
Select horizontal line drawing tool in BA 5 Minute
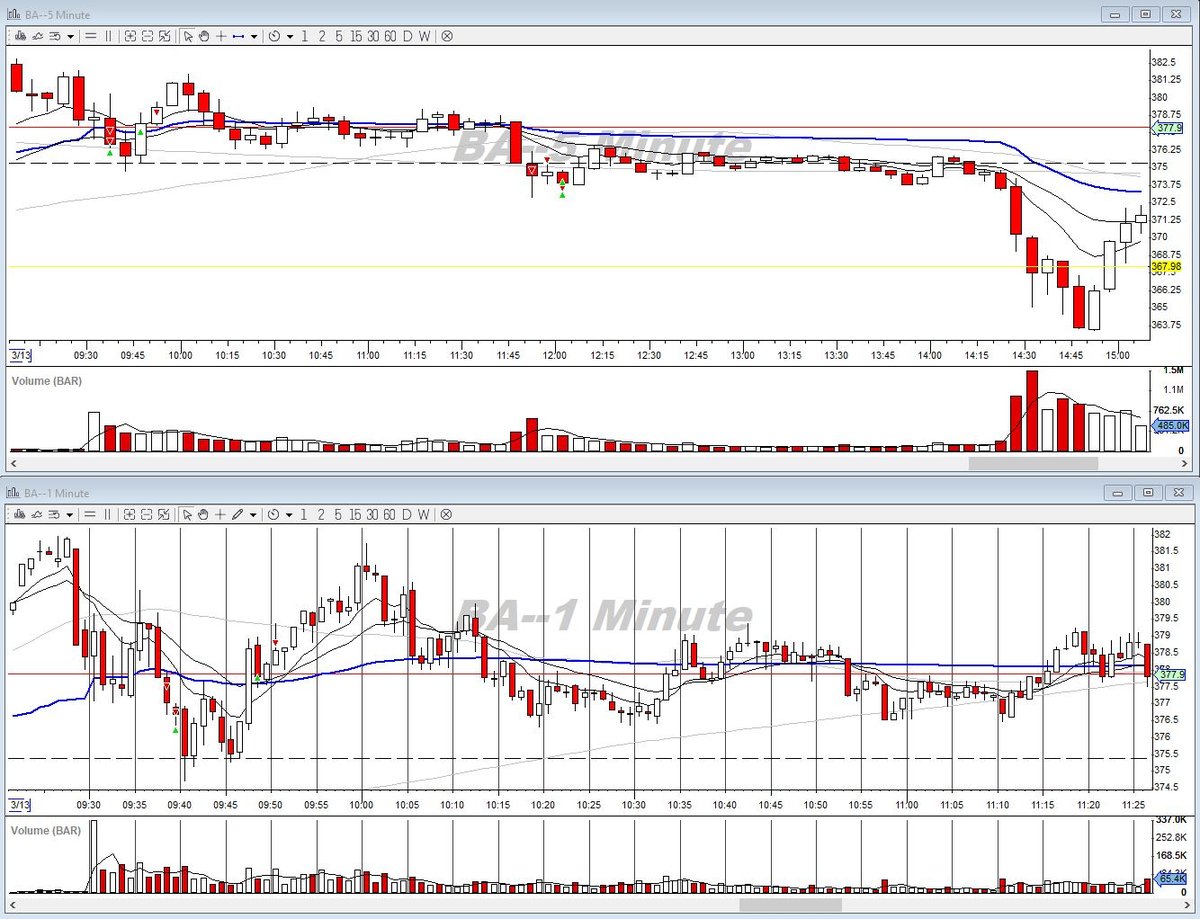(238, 36)
